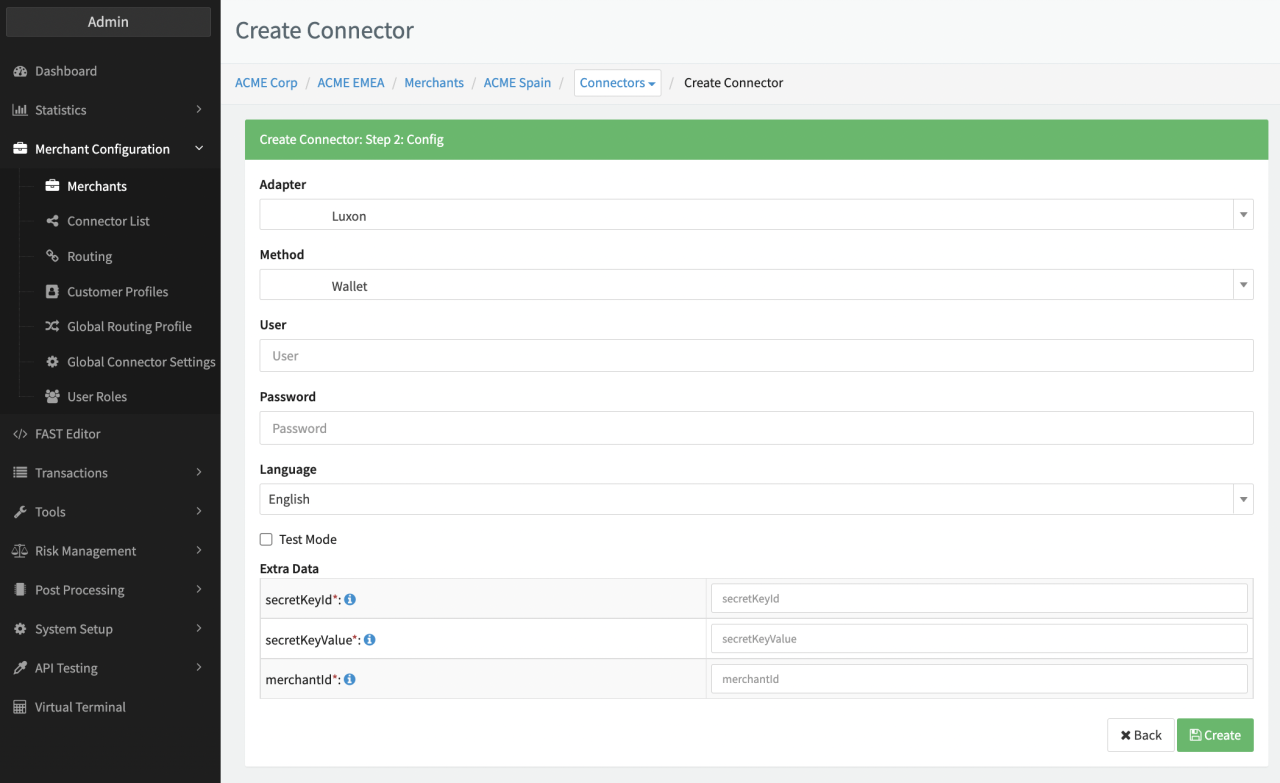Image resolution: width=1280 pixels, height=783 pixels.
Task: Open the Method dropdown showing Wallet
Action: (x=755, y=285)
